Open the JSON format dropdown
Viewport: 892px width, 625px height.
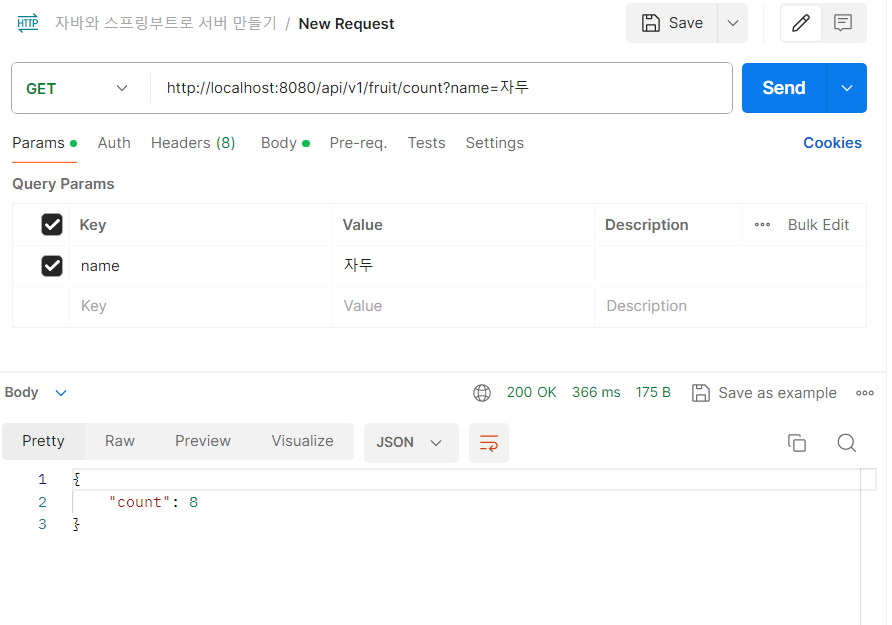(411, 442)
